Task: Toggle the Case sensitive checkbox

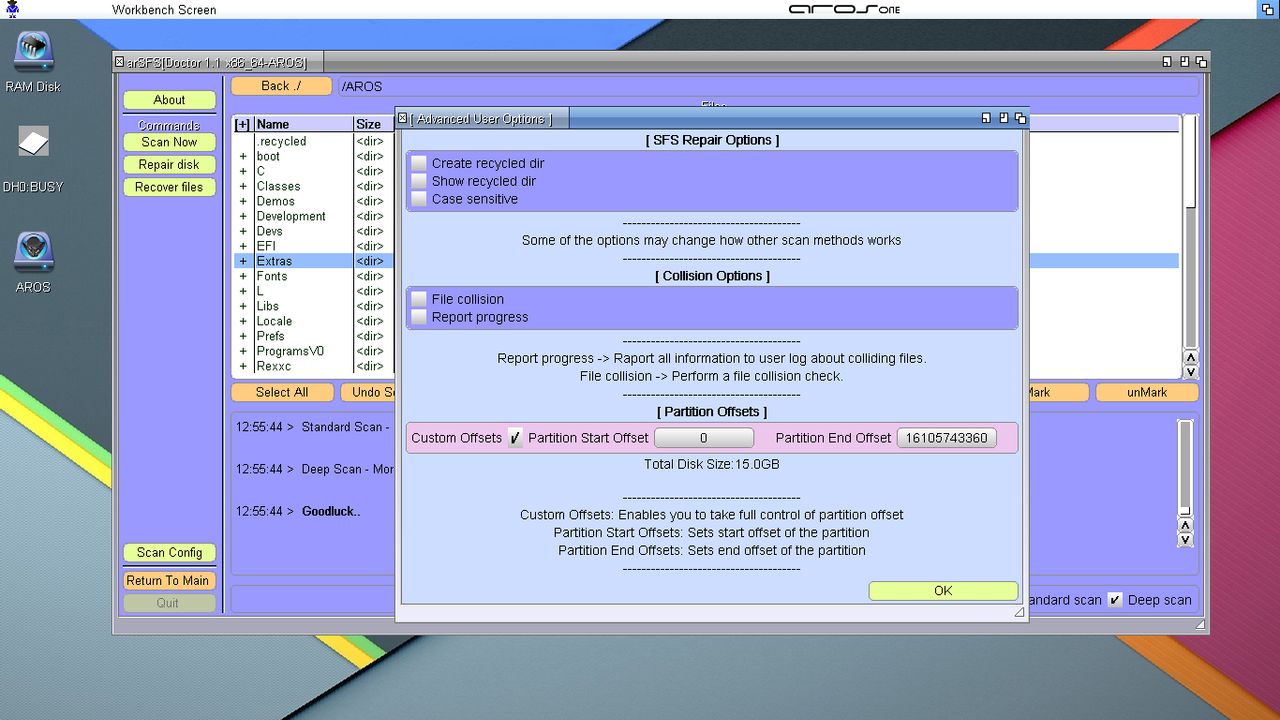Action: click(x=419, y=199)
